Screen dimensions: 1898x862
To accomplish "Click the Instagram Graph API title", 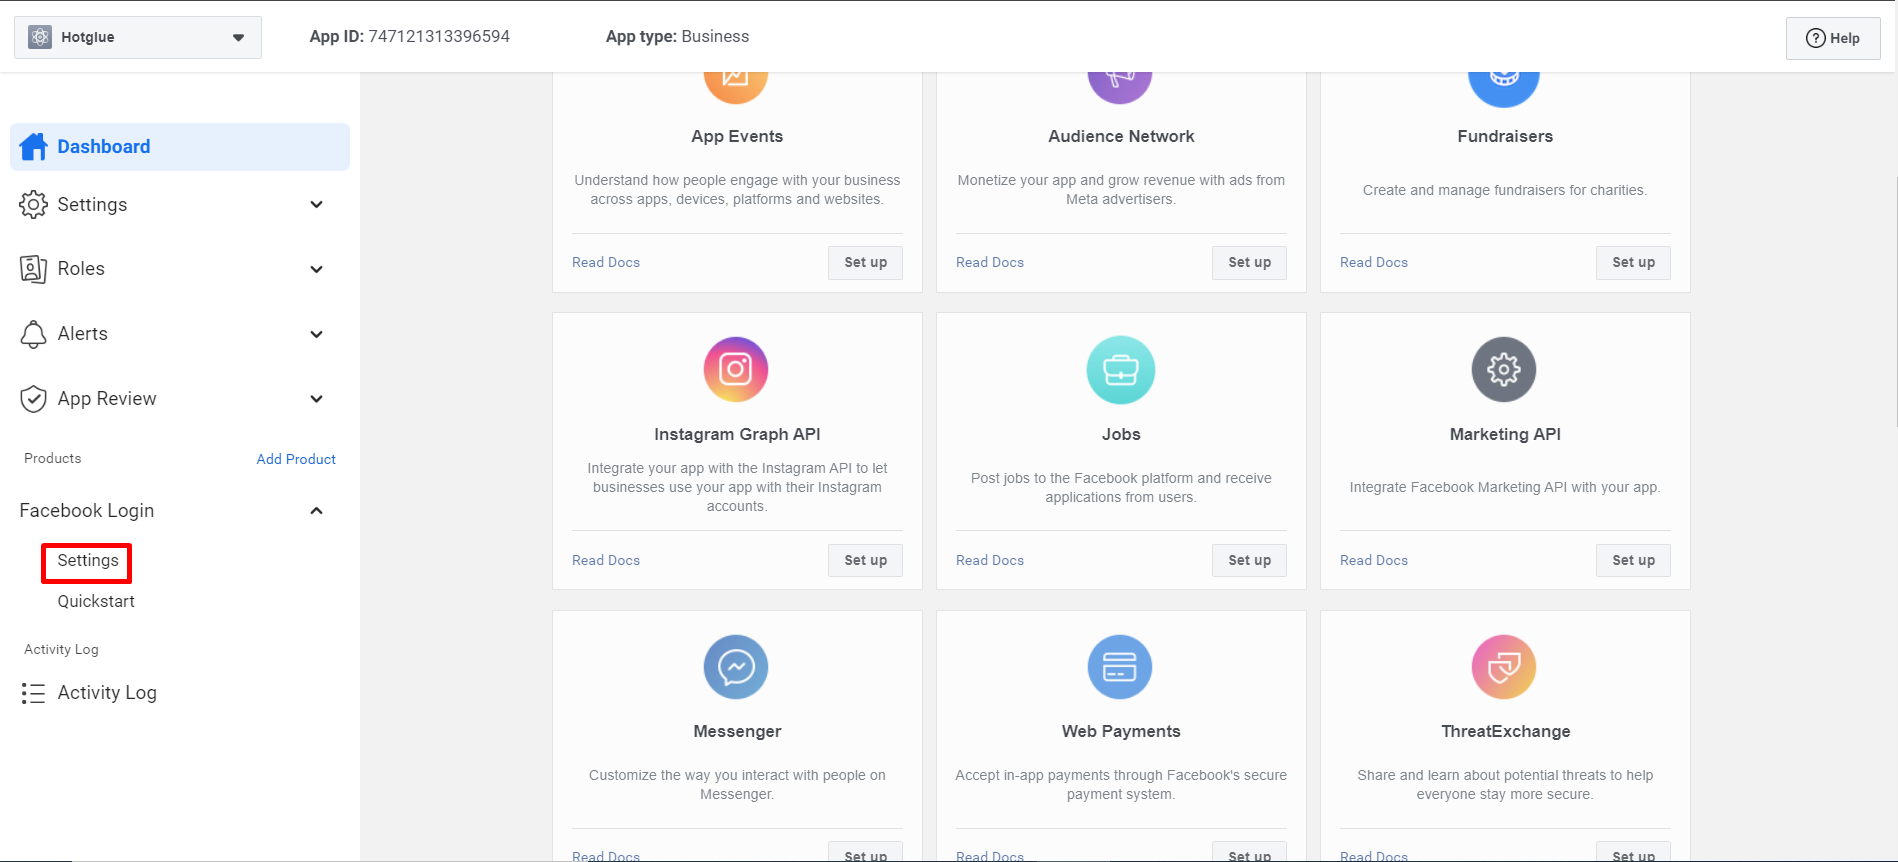I will [x=737, y=434].
